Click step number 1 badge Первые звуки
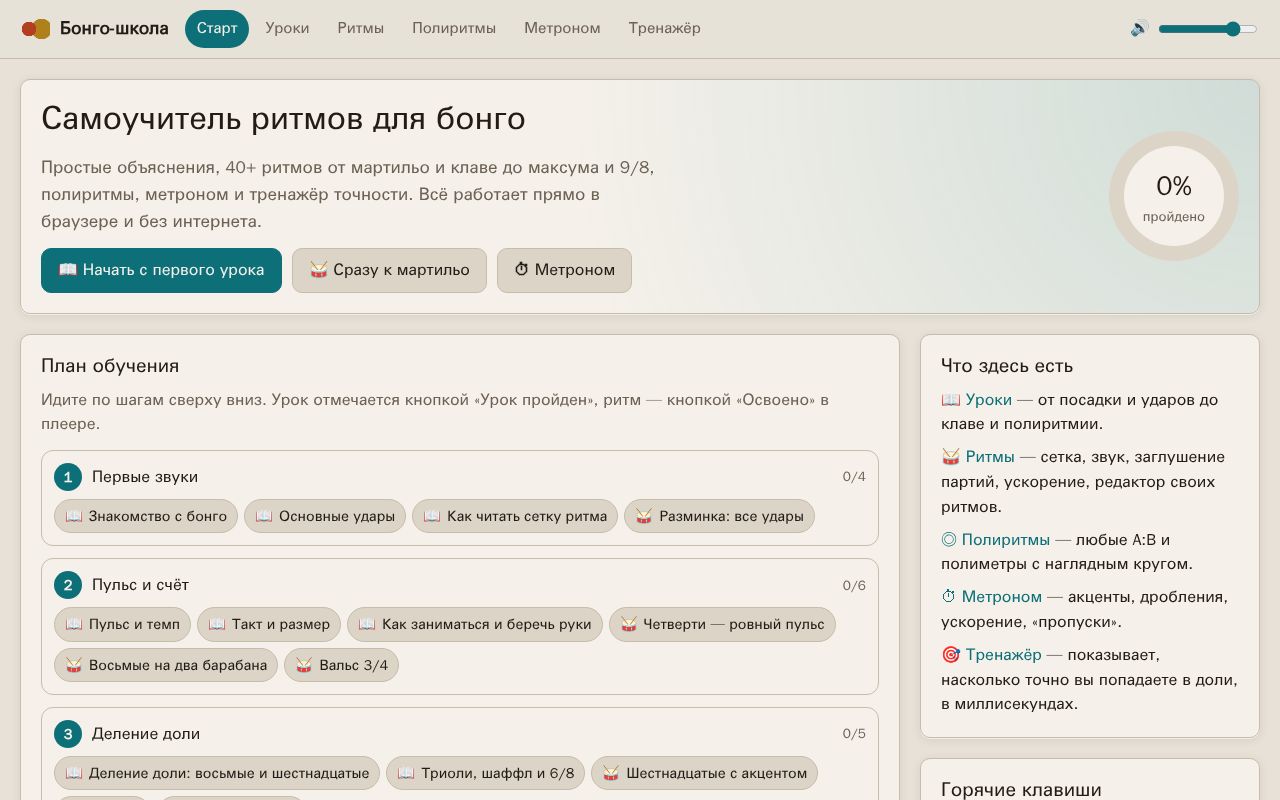1280x800 pixels. (x=68, y=477)
